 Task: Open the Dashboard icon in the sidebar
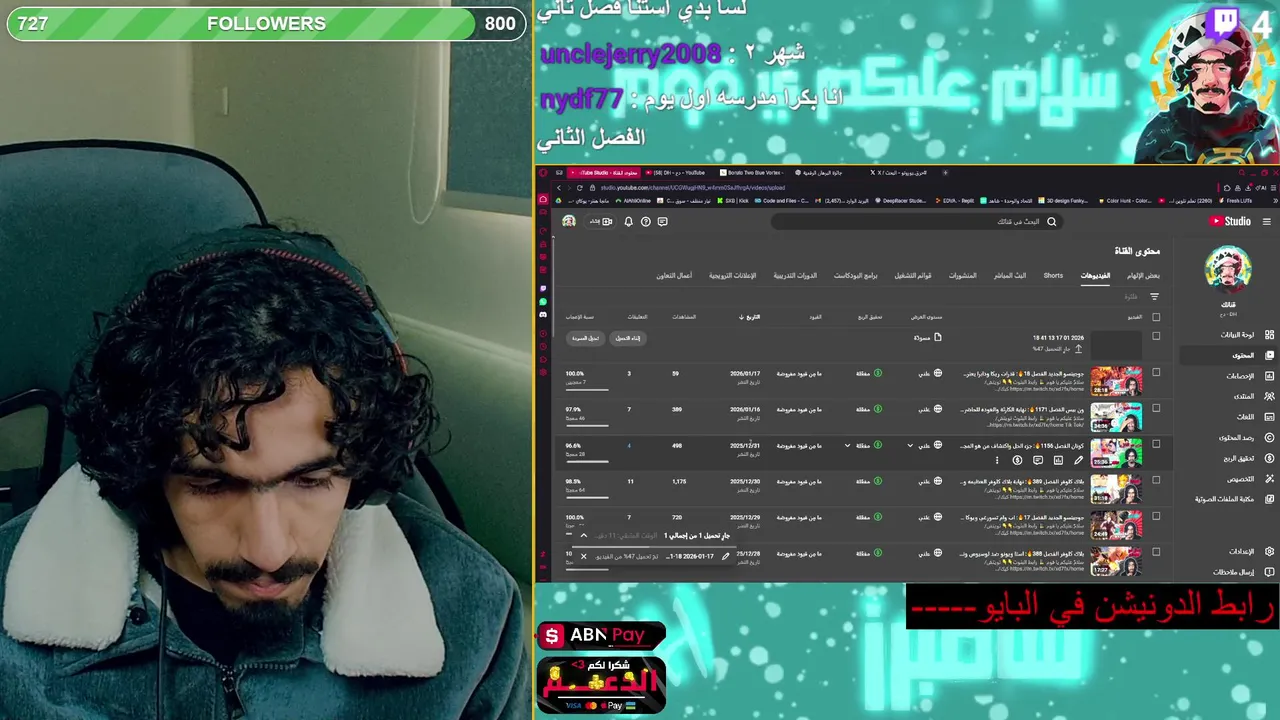click(x=1269, y=335)
